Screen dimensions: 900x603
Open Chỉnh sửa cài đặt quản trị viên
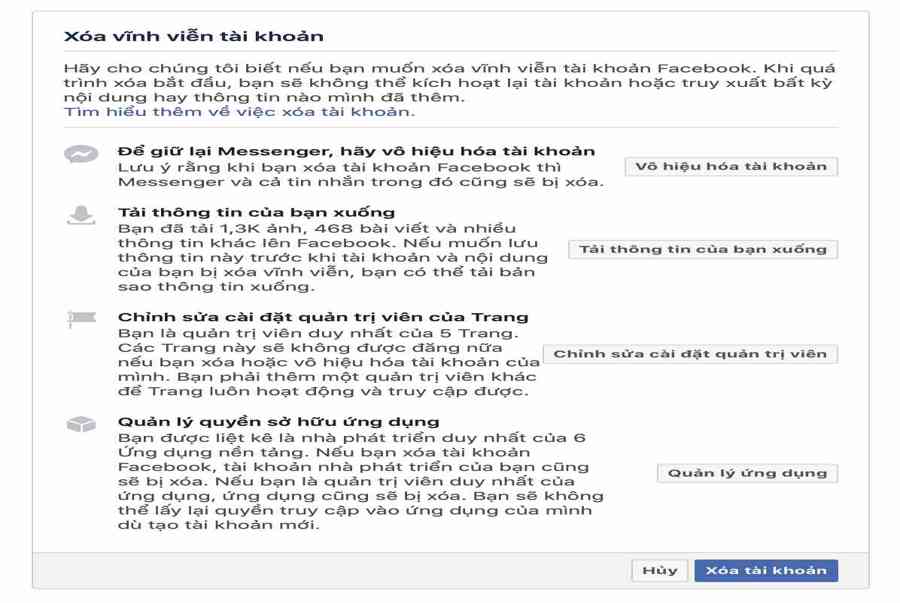pyautogui.click(x=690, y=354)
